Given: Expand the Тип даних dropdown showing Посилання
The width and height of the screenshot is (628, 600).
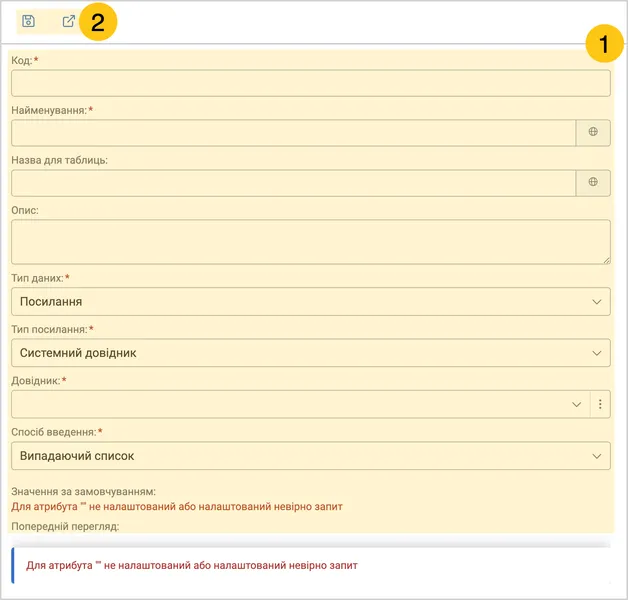Looking at the screenshot, I should click(311, 301).
